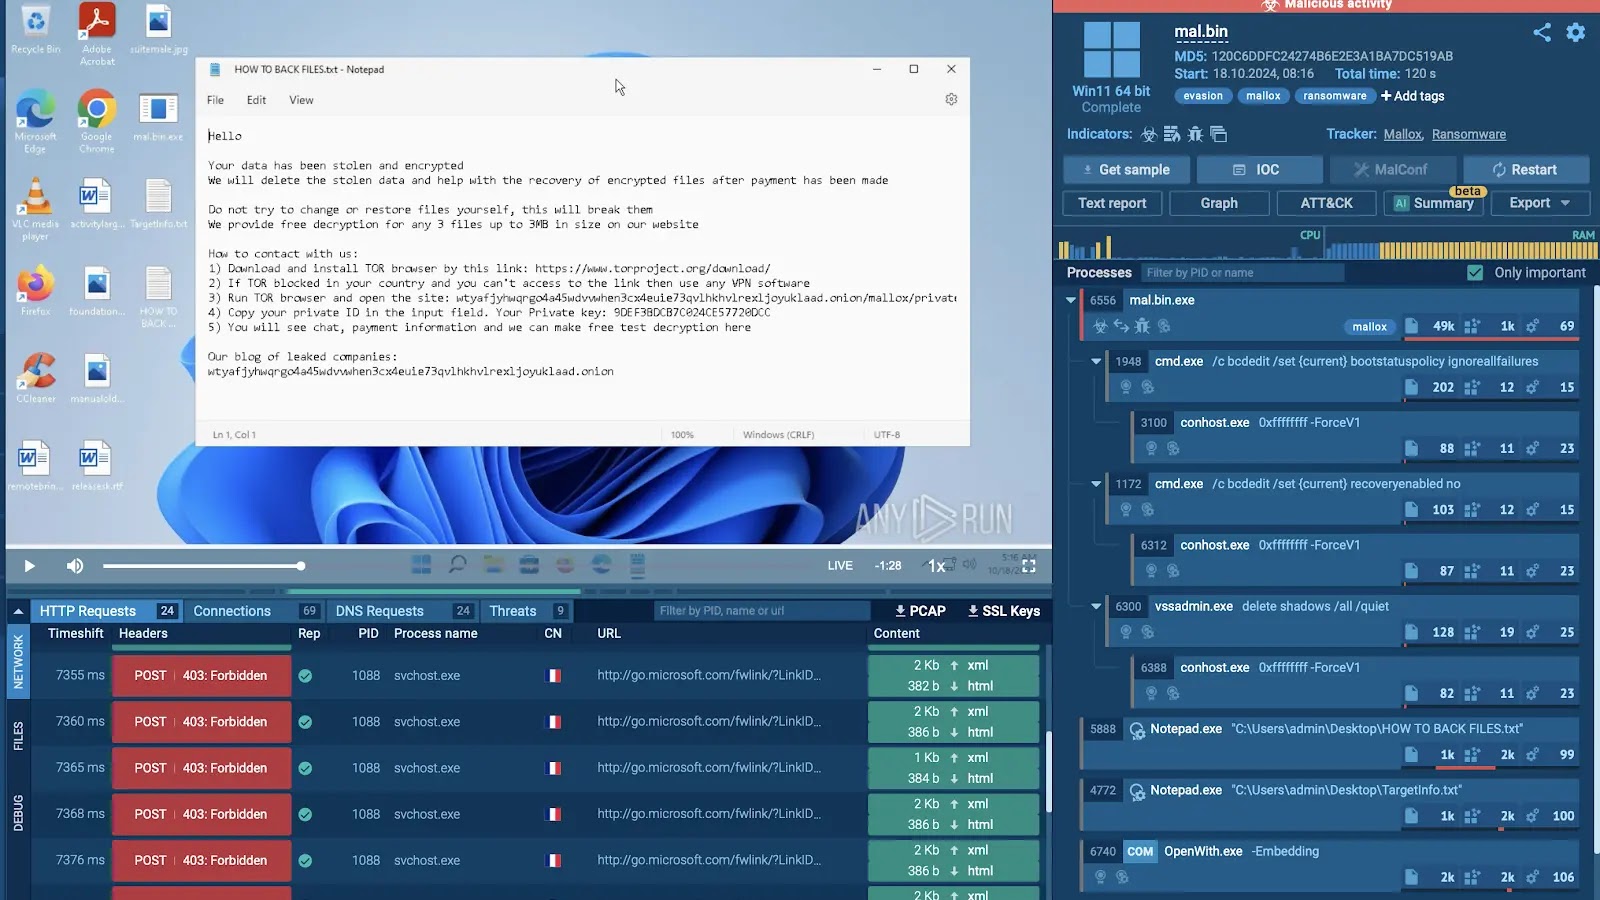1600x900 pixels.
Task: Click the CPU/RAM usage timeline graph
Action: point(1327,244)
